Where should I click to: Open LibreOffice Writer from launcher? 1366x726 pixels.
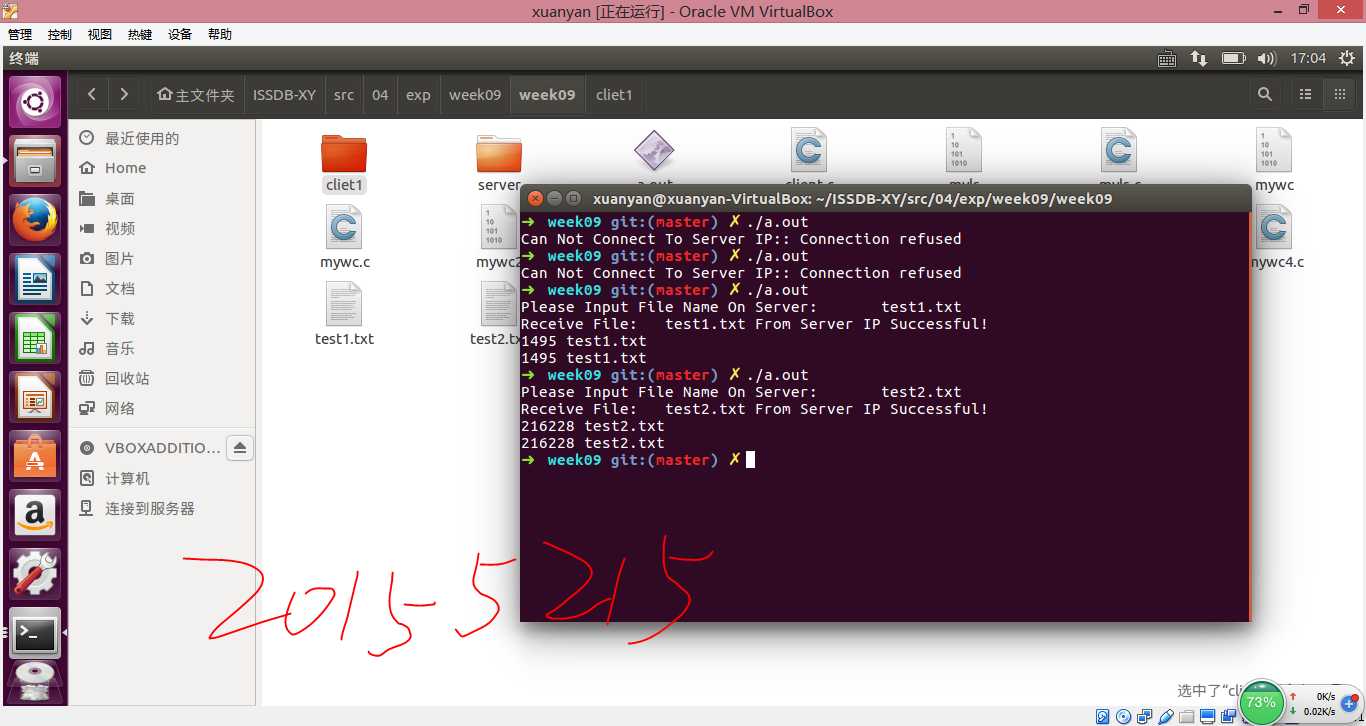35,279
